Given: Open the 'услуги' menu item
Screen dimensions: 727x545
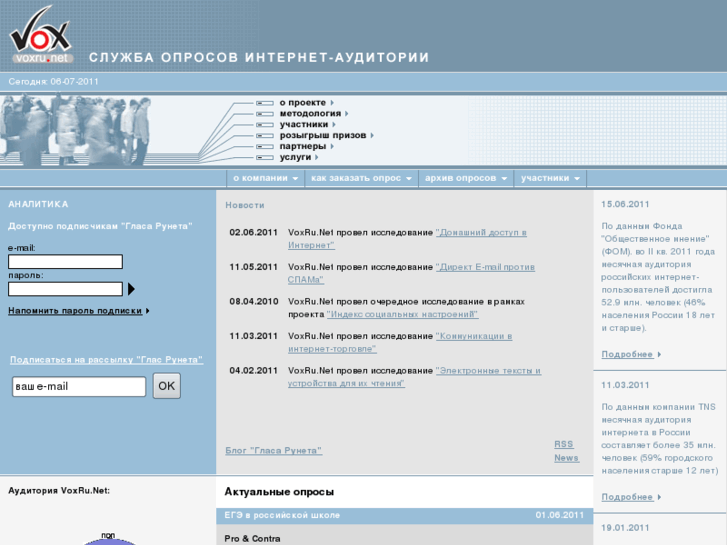Looking at the screenshot, I should [295, 157].
